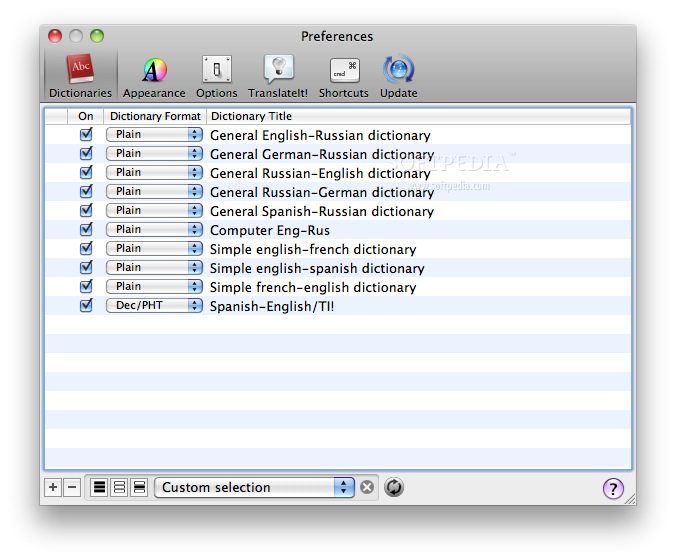Uncheck Spanish-English/TI! dictionary
The image size is (676, 560).
click(x=86, y=305)
